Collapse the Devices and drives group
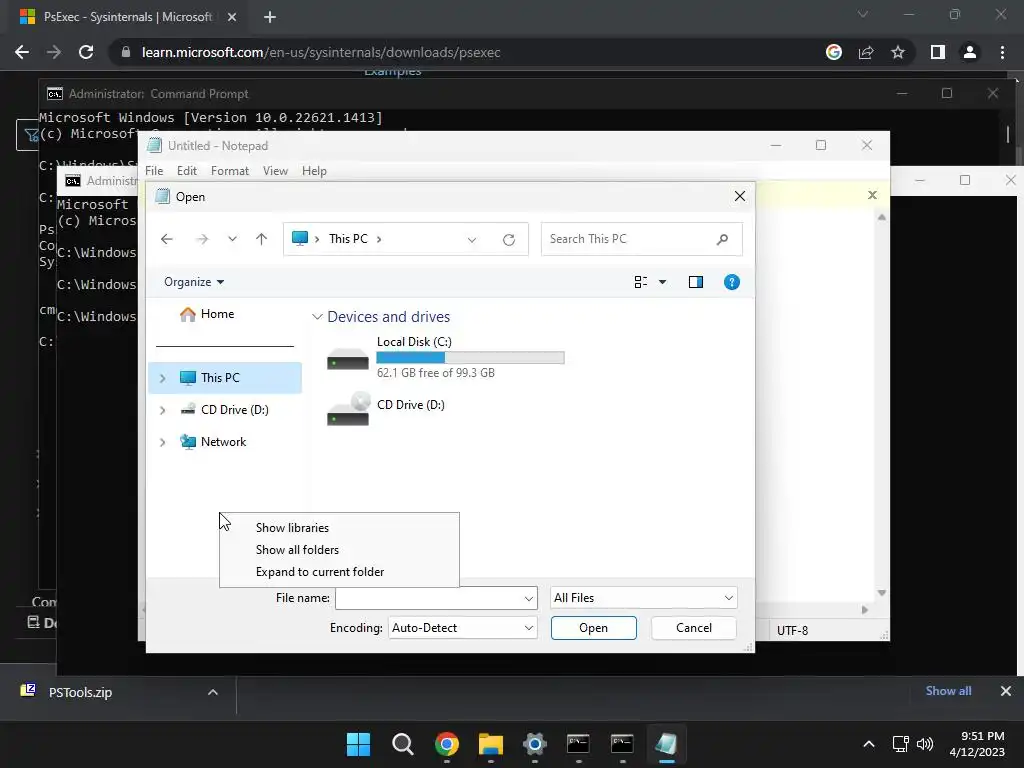This screenshot has height=768, width=1024. [317, 317]
